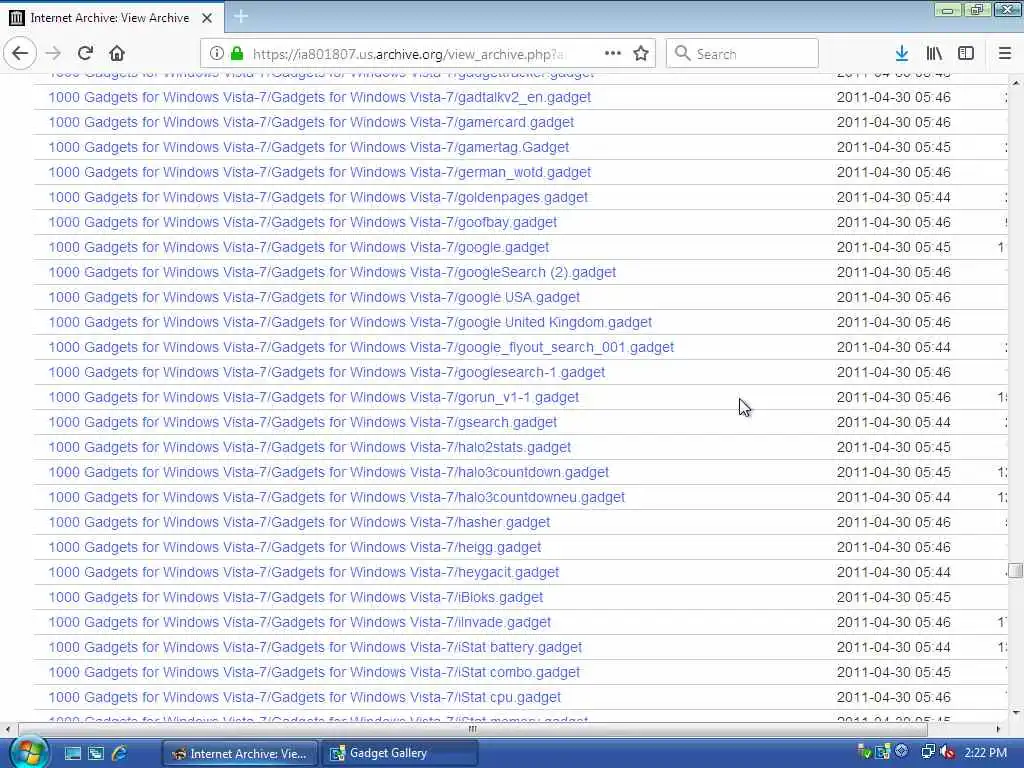Switch to Gadget Gallery taskbar button

pos(400,753)
